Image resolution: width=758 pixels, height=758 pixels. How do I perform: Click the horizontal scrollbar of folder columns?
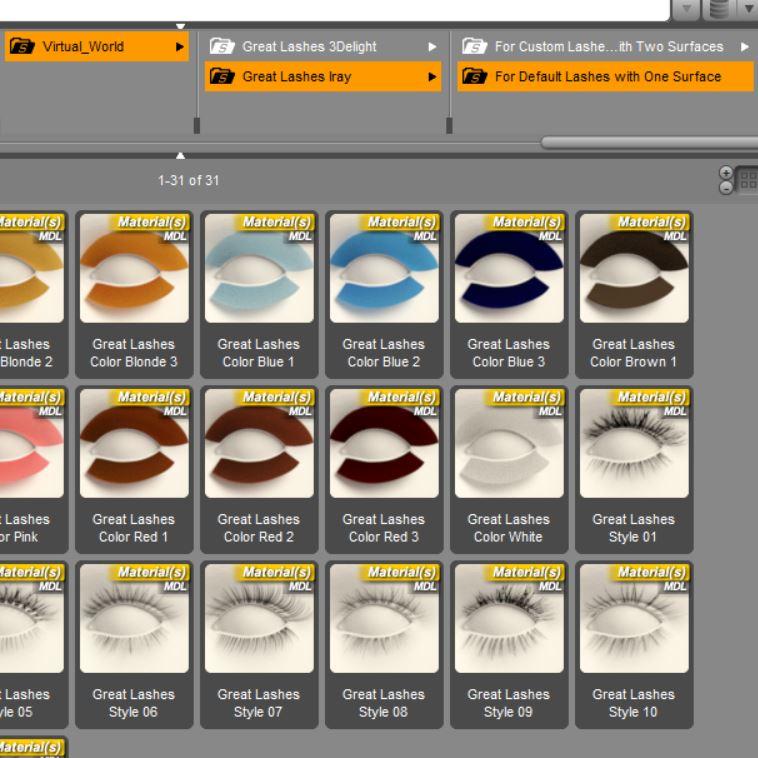click(x=649, y=143)
